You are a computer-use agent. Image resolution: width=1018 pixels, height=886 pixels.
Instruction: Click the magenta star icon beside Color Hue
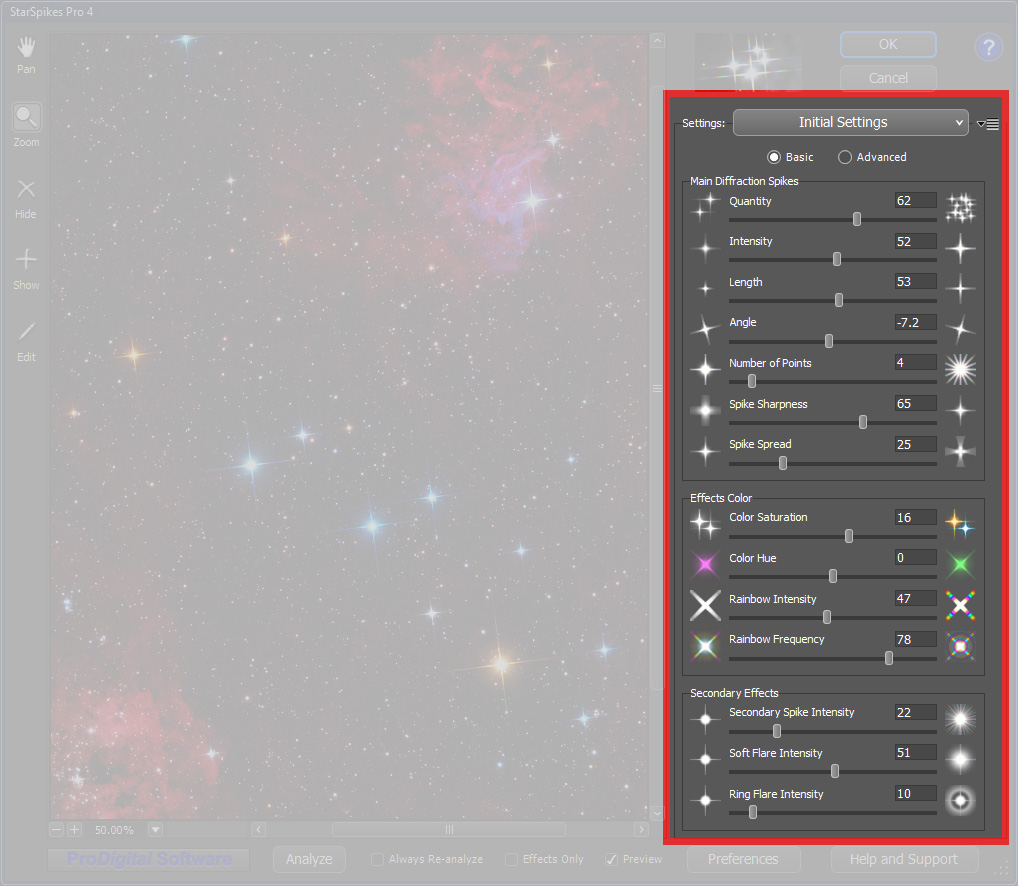click(x=705, y=565)
